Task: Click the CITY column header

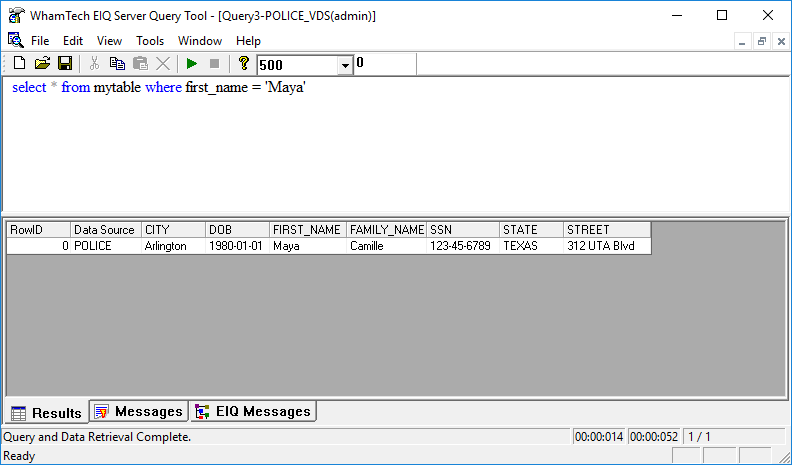Action: (x=173, y=230)
